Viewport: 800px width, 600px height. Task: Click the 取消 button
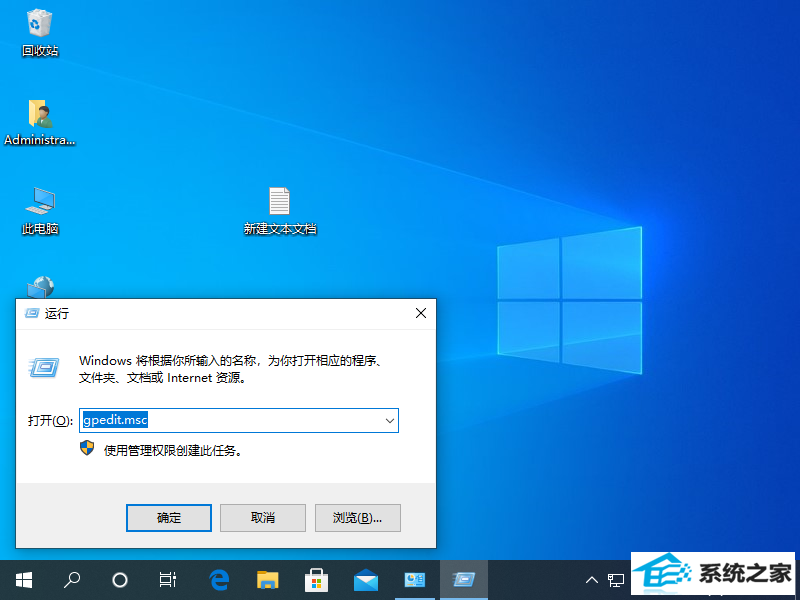[263, 517]
